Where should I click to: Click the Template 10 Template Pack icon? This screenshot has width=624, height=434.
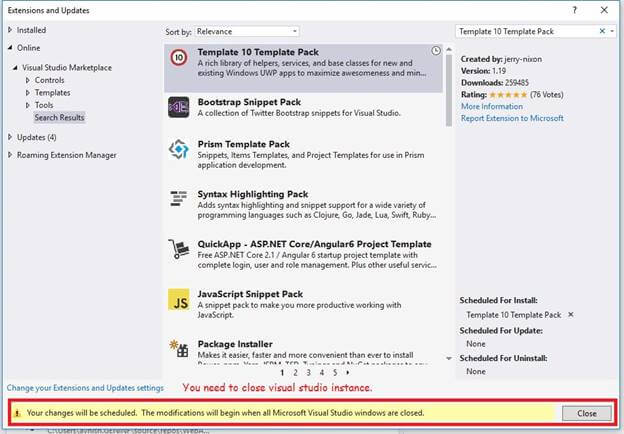pos(179,58)
